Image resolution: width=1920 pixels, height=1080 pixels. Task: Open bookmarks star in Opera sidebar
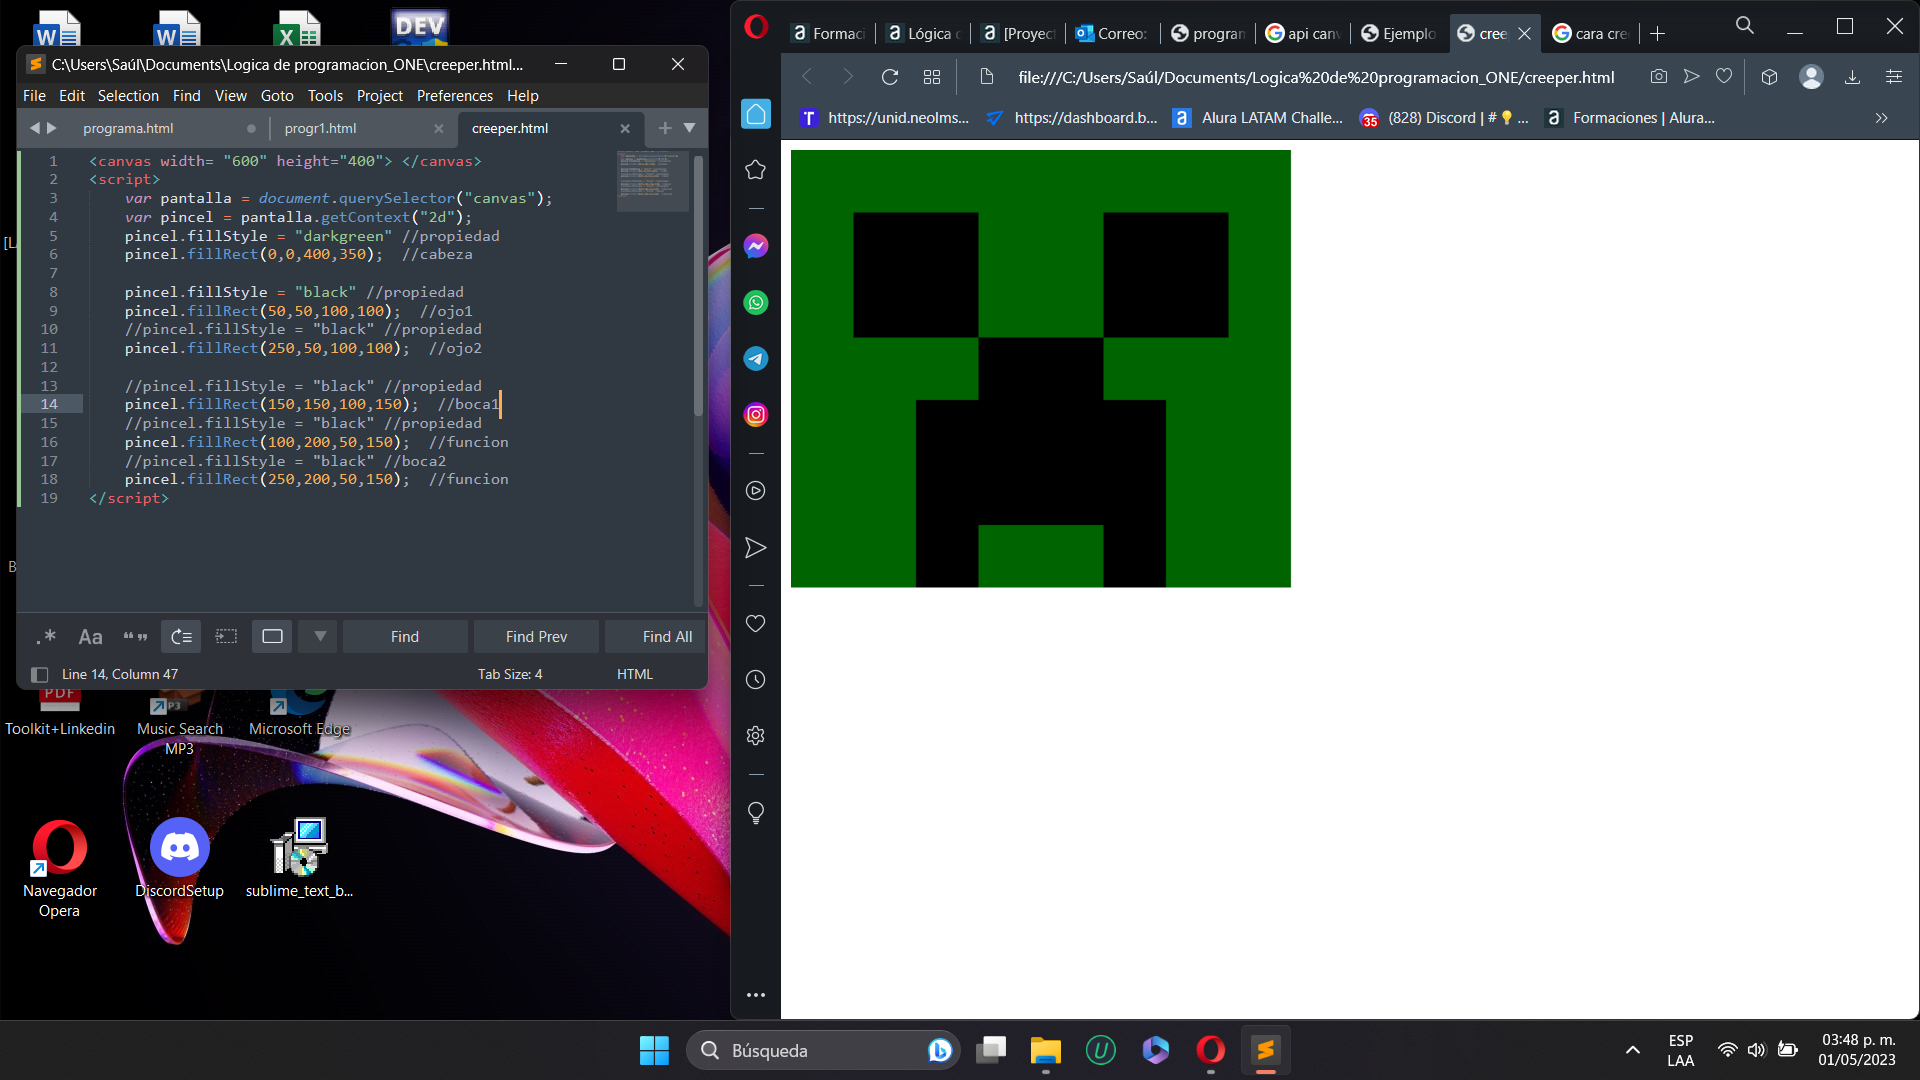[x=756, y=170]
